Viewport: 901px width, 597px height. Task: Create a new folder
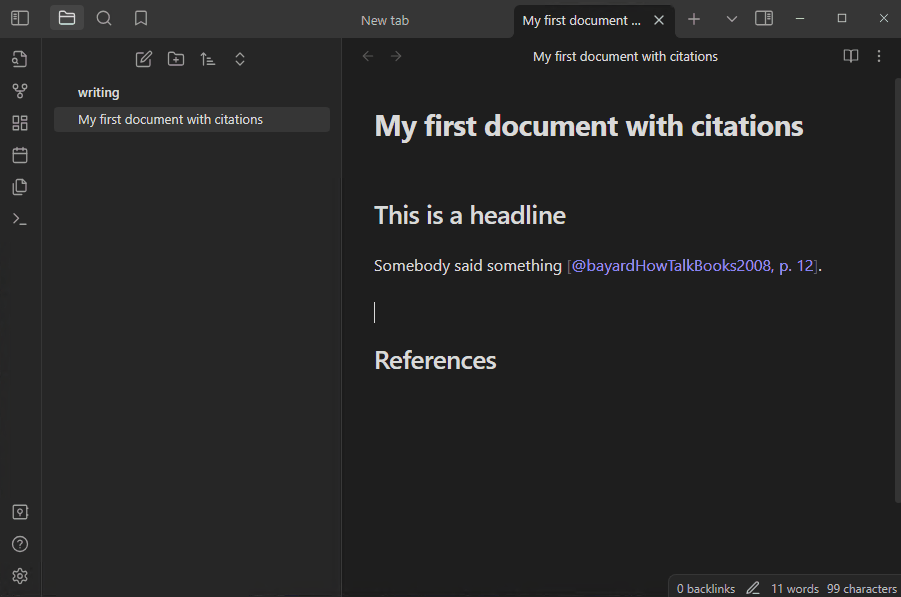click(176, 59)
